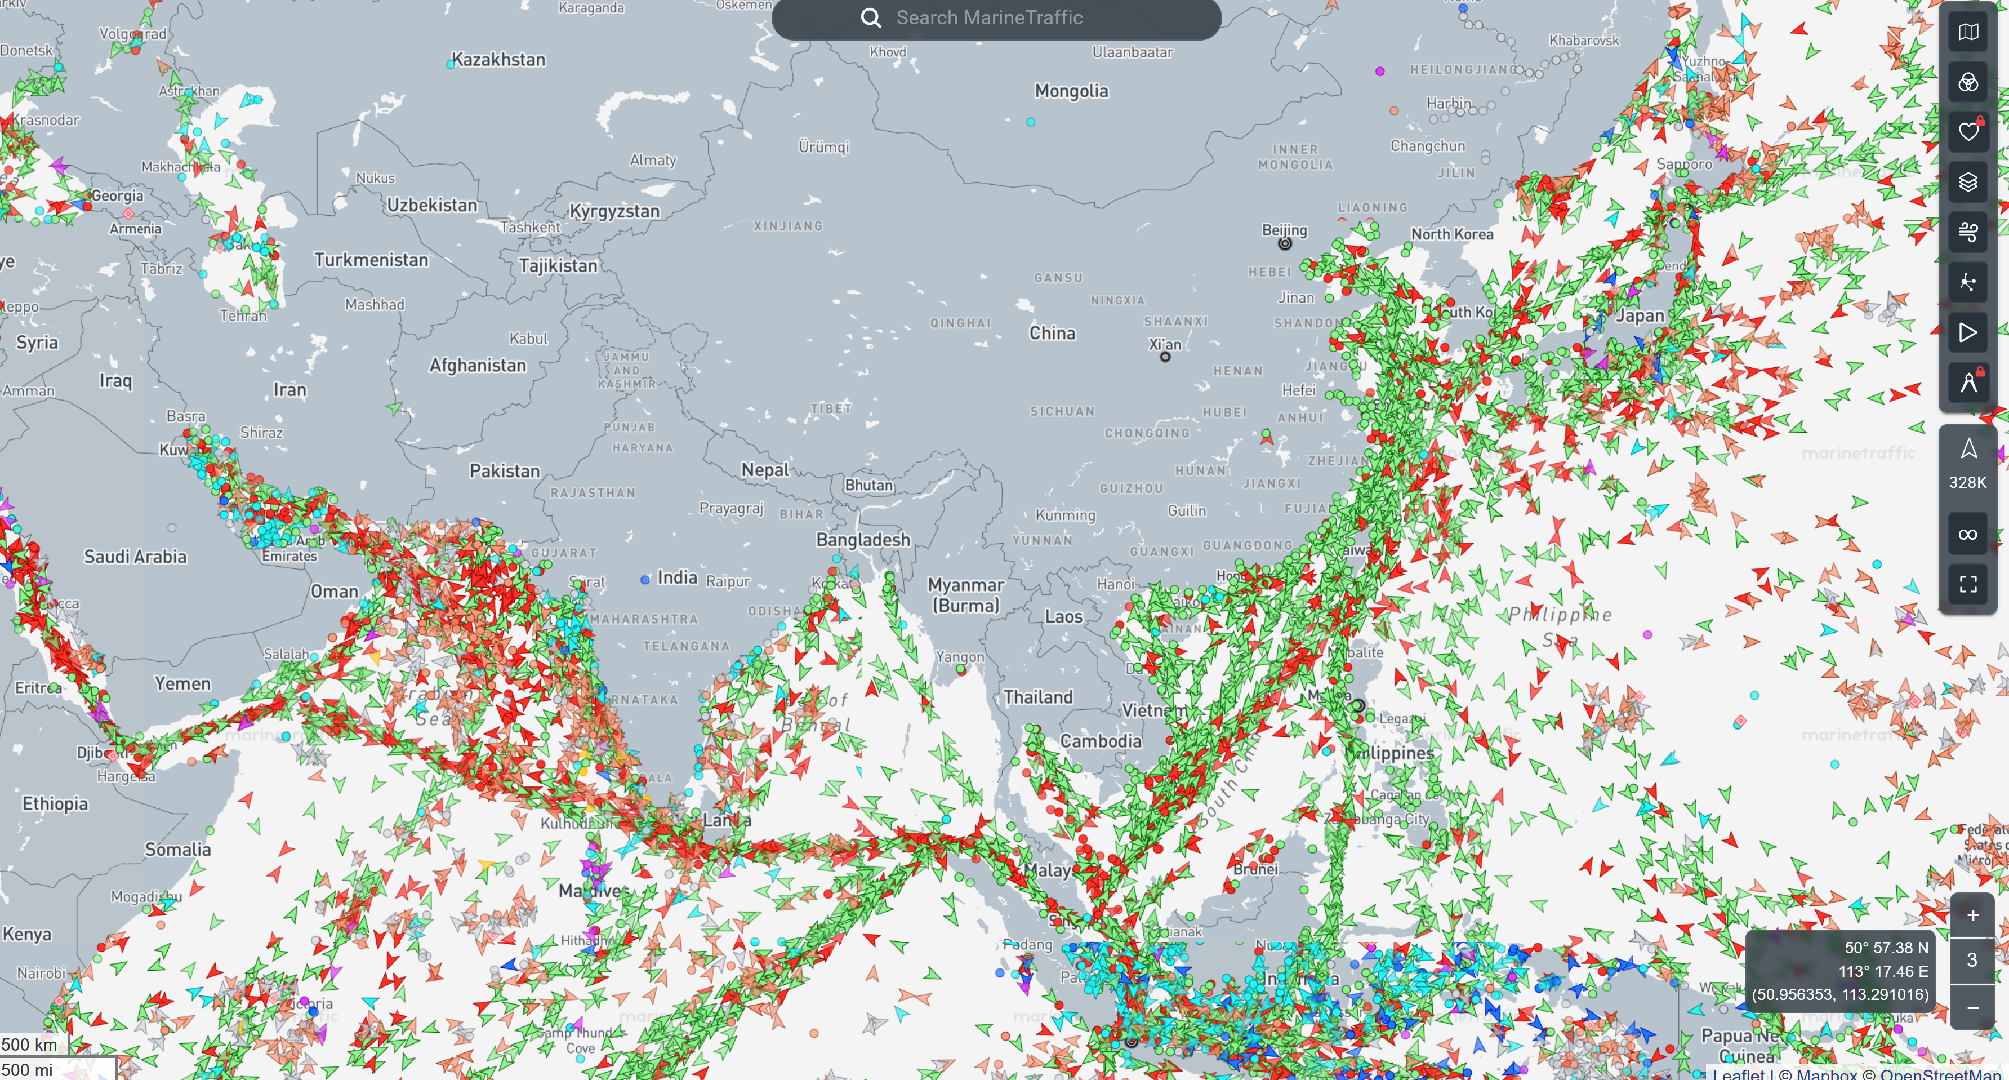Select the locked distance measuring compass tool
This screenshot has height=1080, width=2009.
click(1968, 382)
